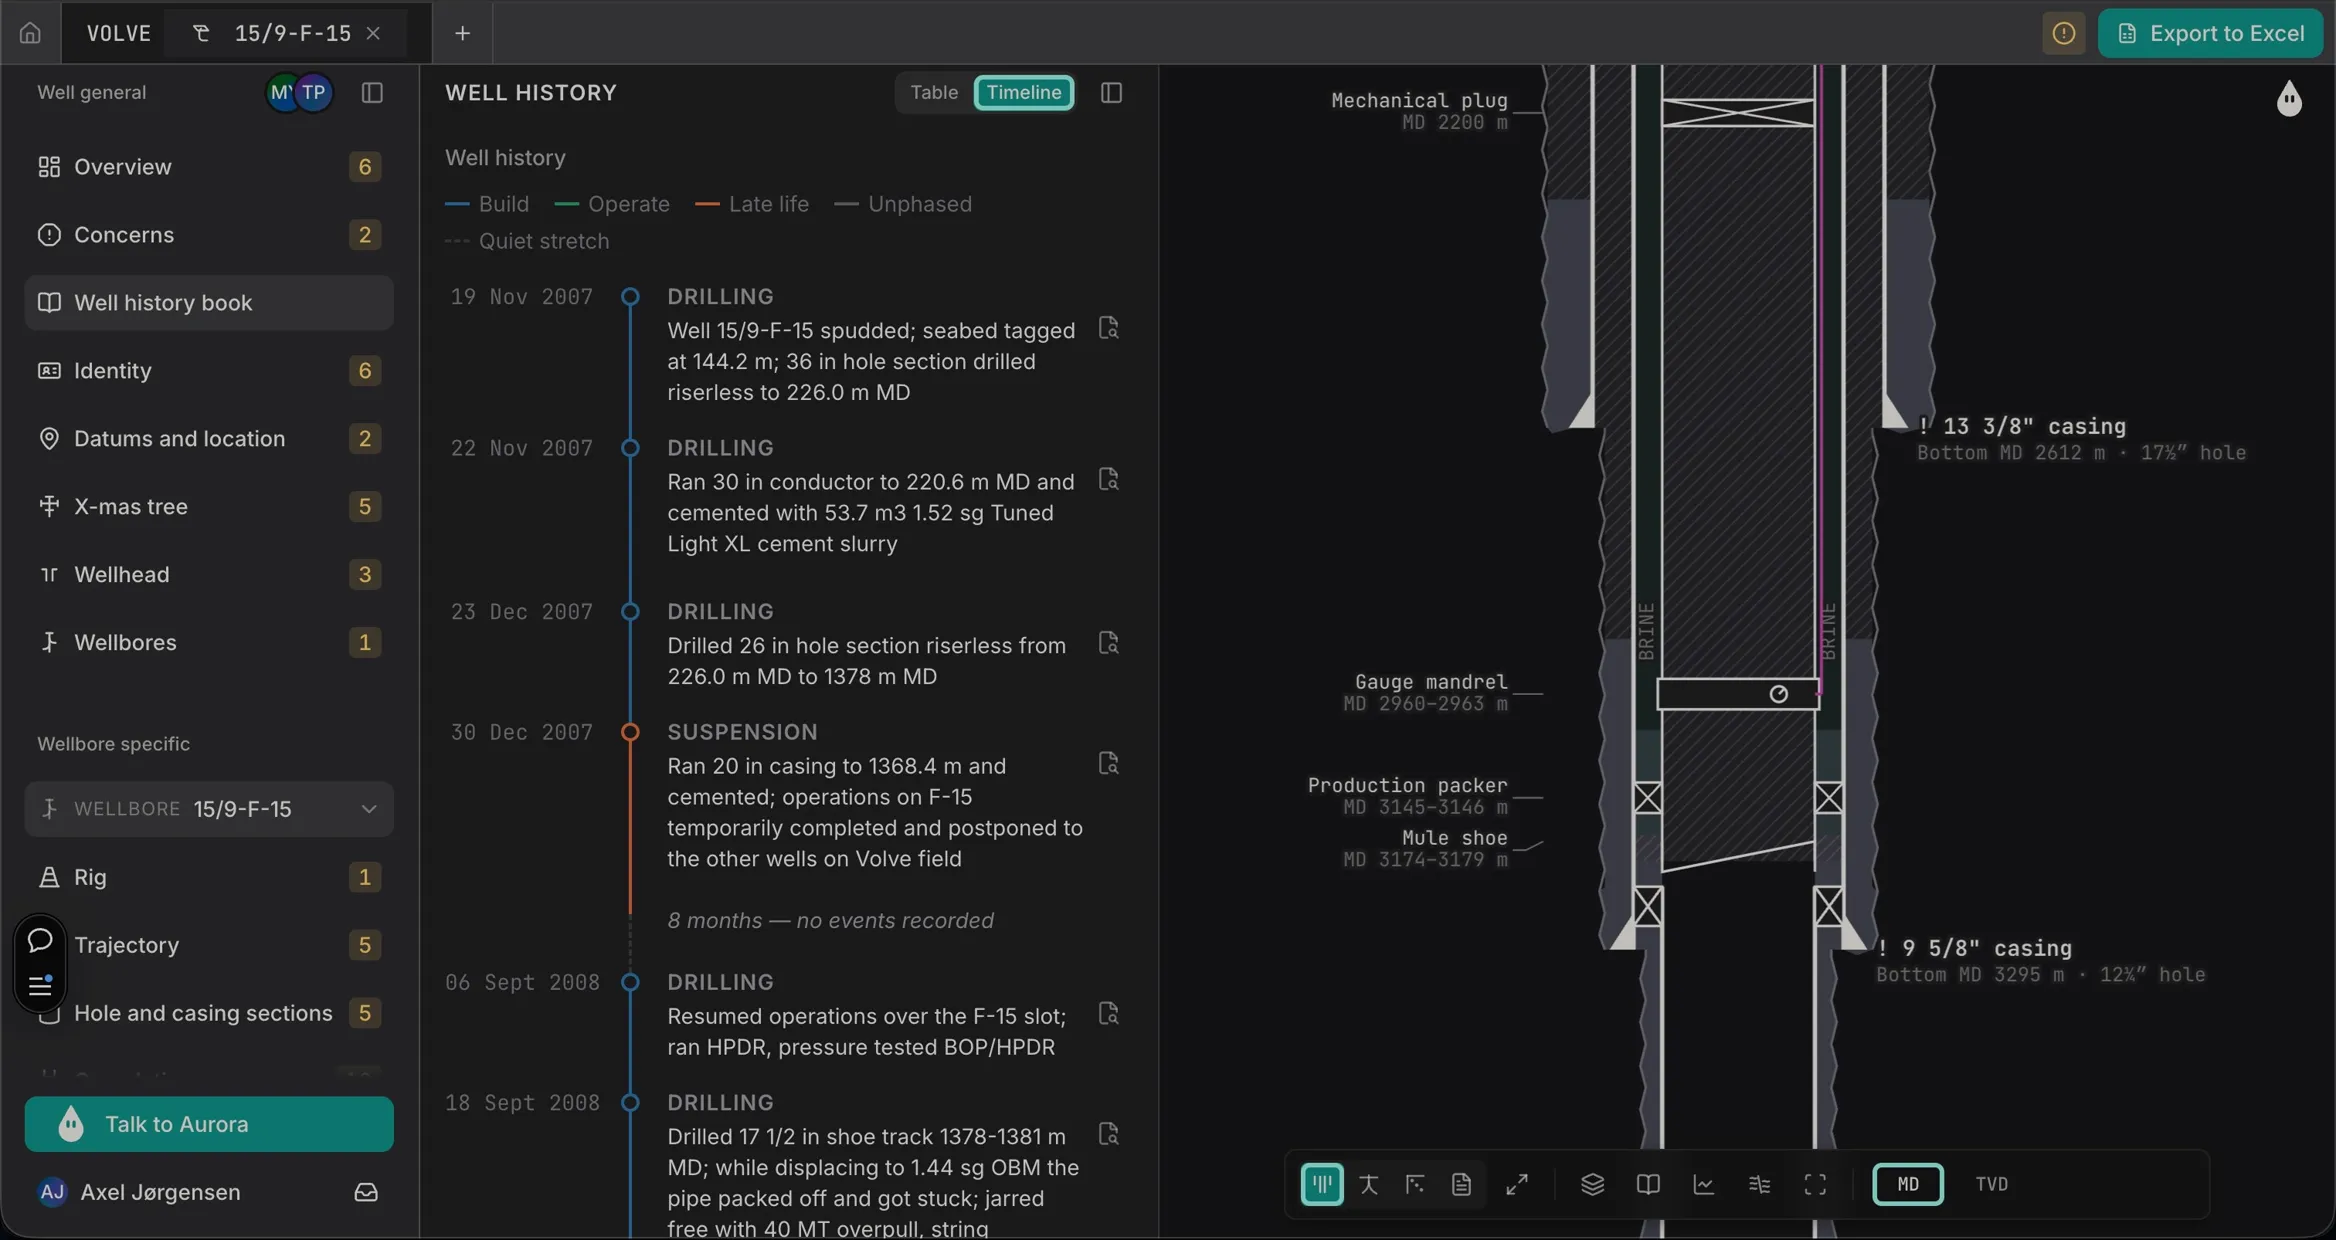Screen dimensions: 2336x1240
Task: Open the chat bubble icon
Action: (40, 940)
